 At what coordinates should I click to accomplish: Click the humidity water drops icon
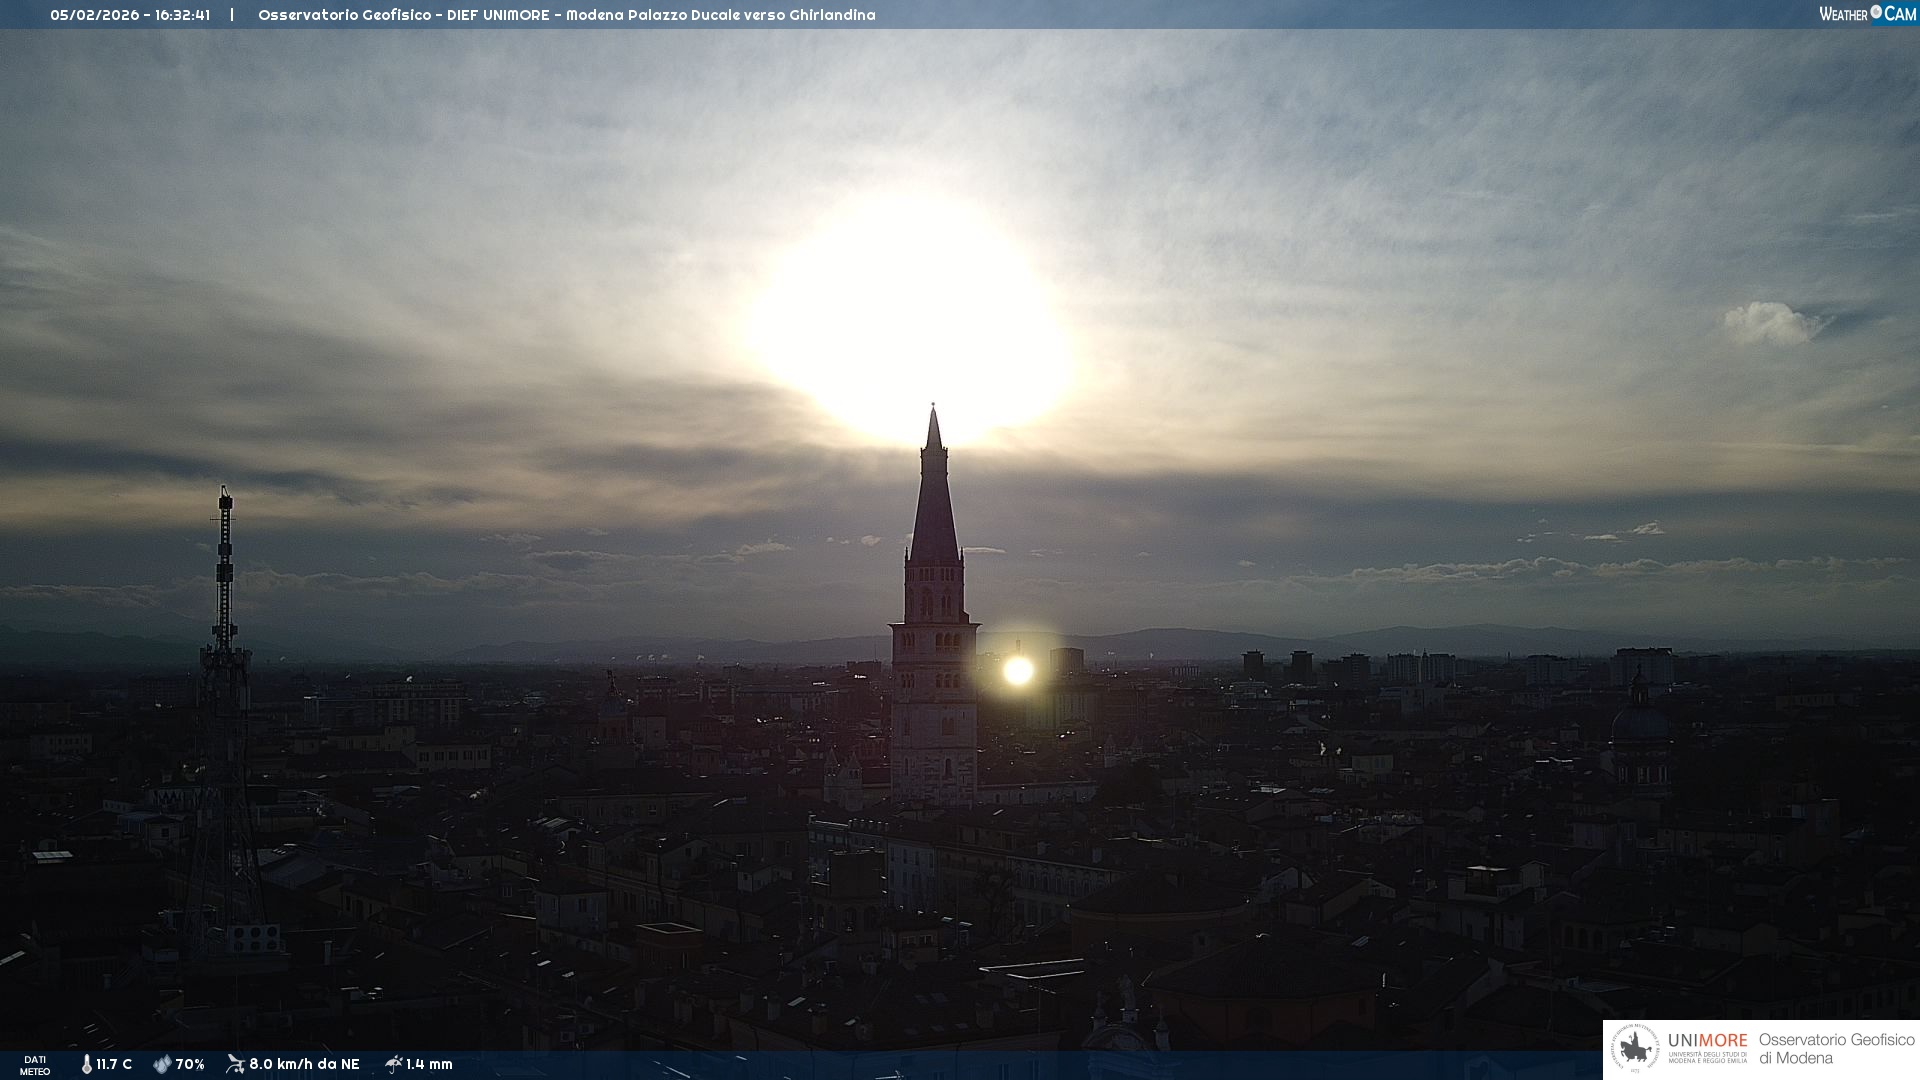162,1064
